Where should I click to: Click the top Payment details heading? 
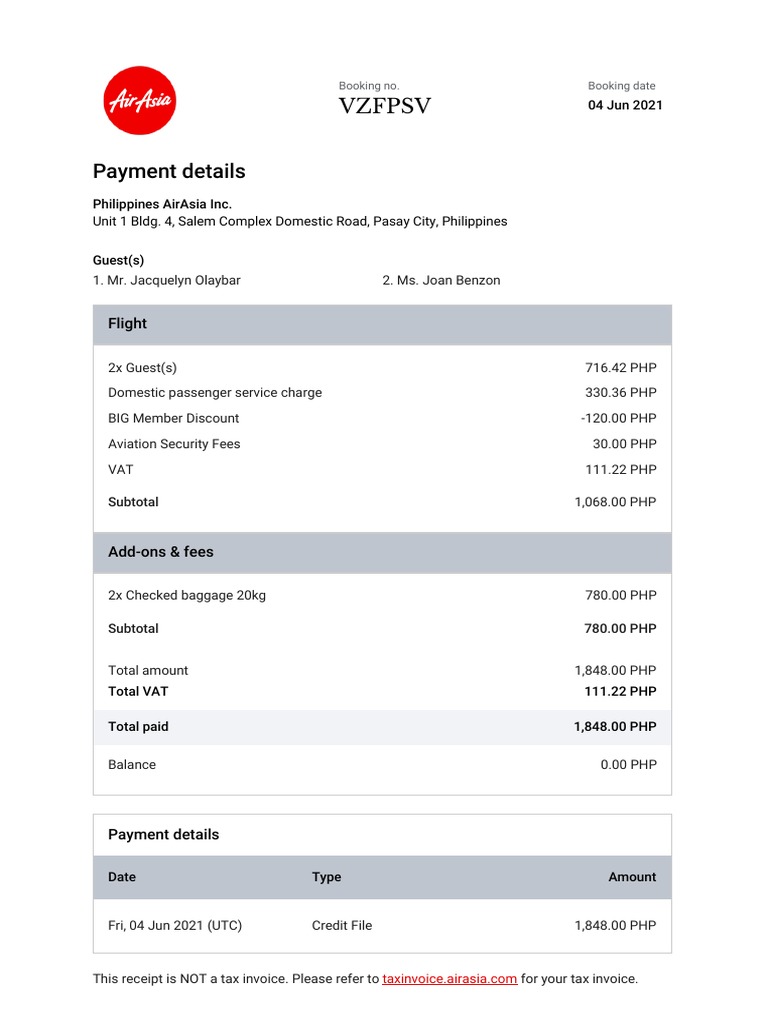click(169, 171)
